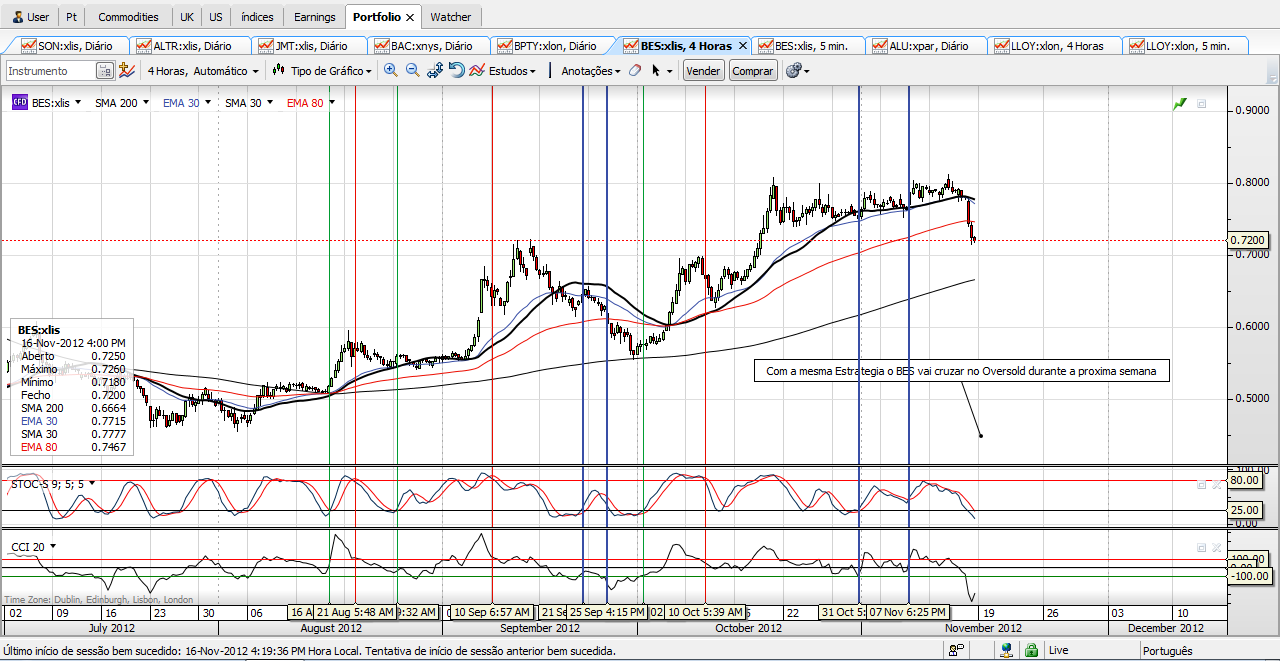
Task: Click the CFD badge for BES:xlis
Action: pos(19,102)
